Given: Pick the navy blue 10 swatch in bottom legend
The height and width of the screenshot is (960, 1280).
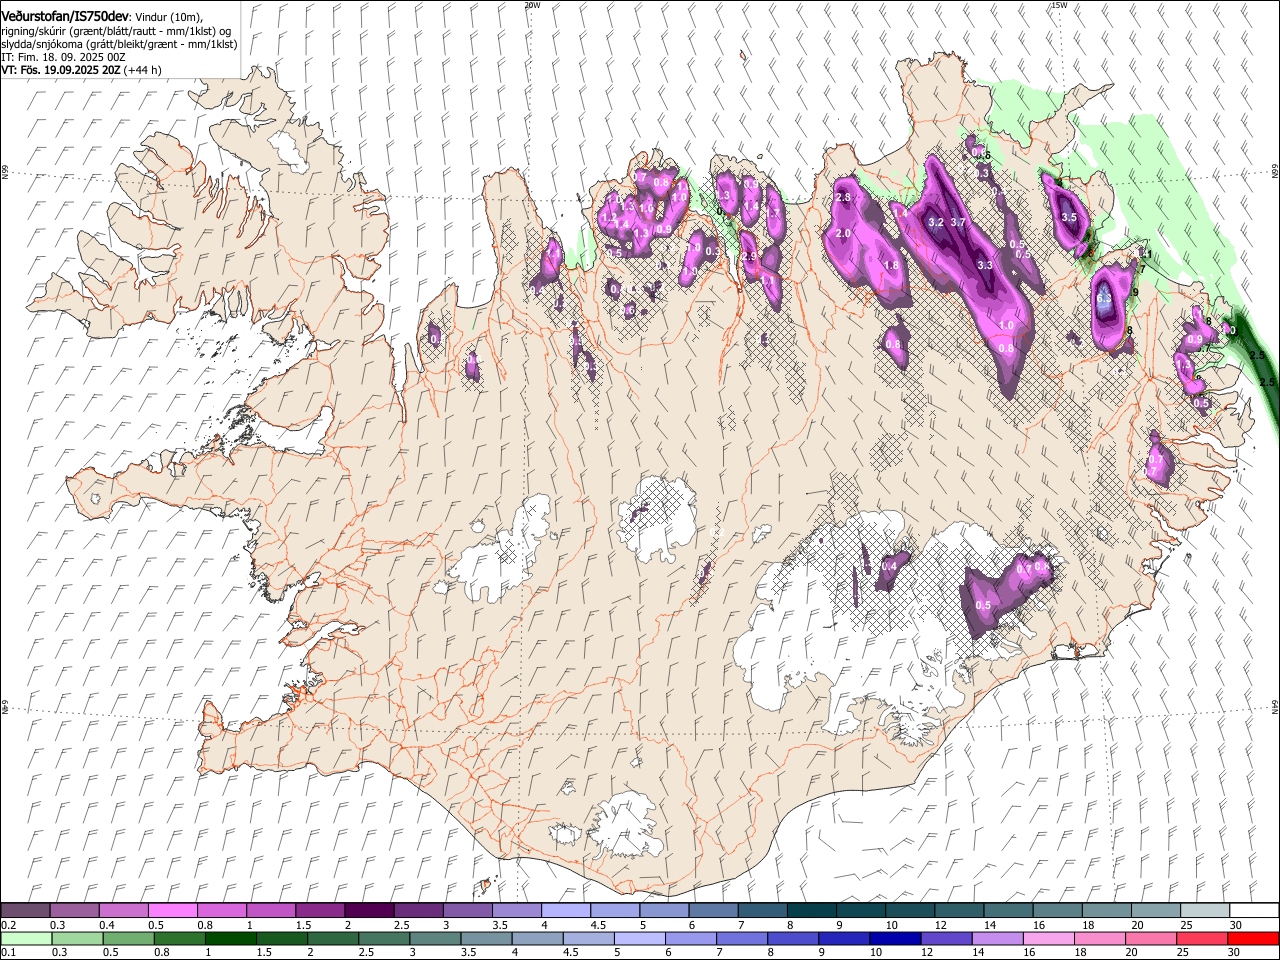Looking at the screenshot, I should click(896, 938).
